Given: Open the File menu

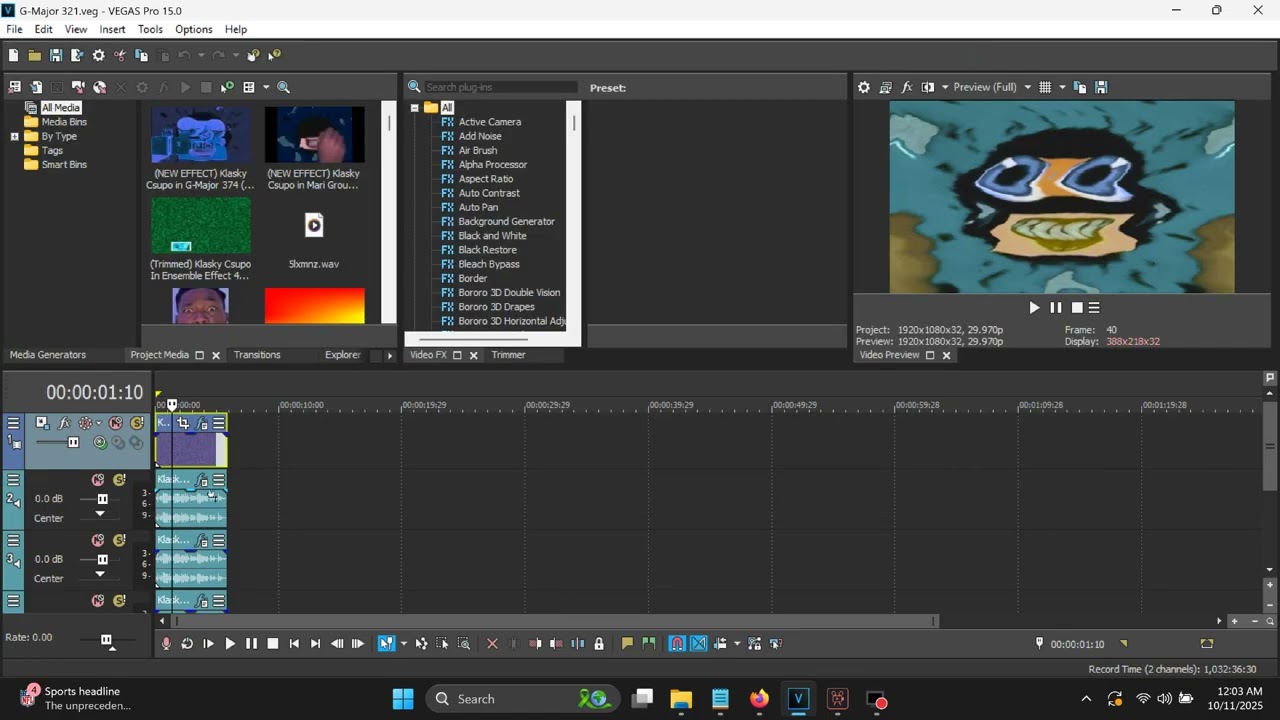Looking at the screenshot, I should (14, 29).
